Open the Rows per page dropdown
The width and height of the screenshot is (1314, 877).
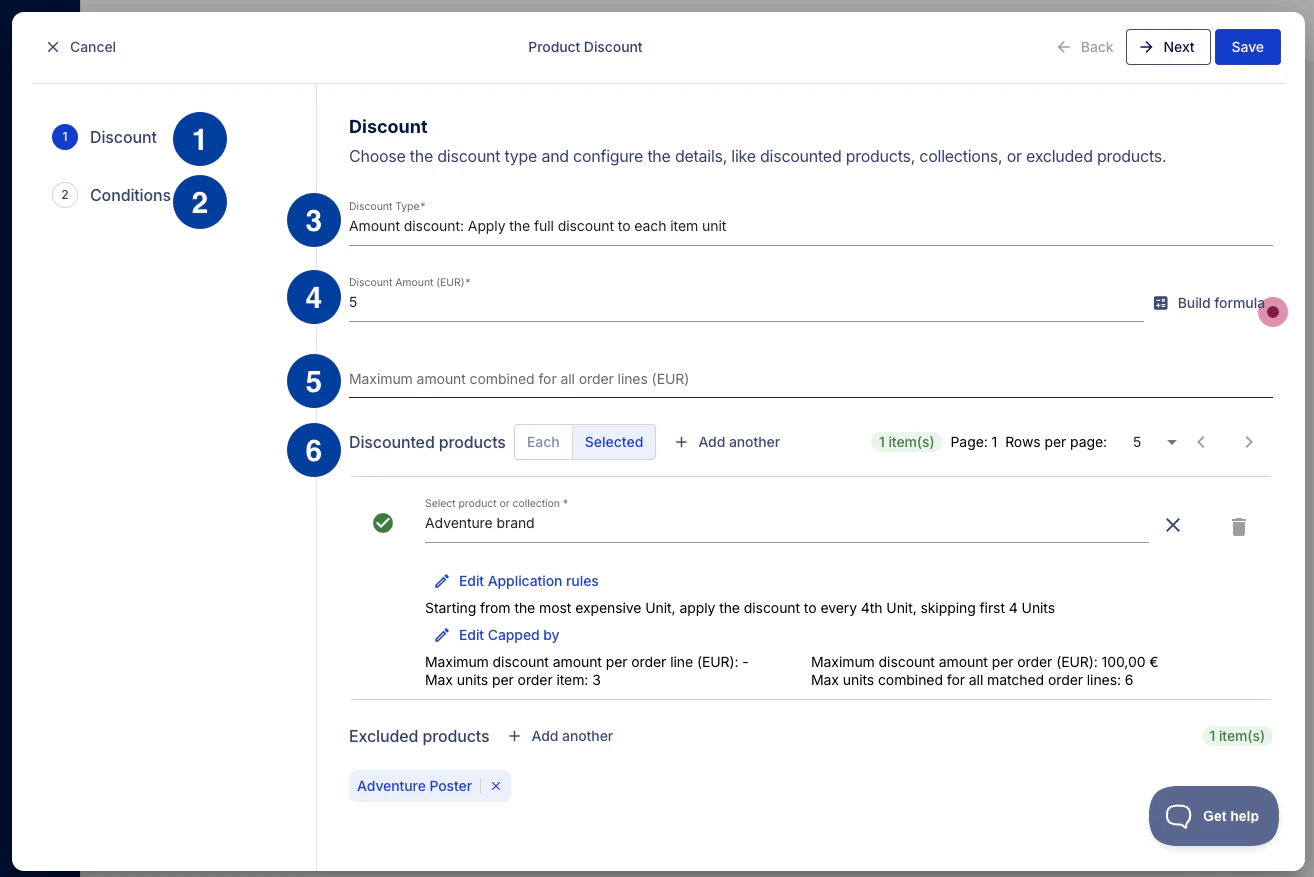1154,442
